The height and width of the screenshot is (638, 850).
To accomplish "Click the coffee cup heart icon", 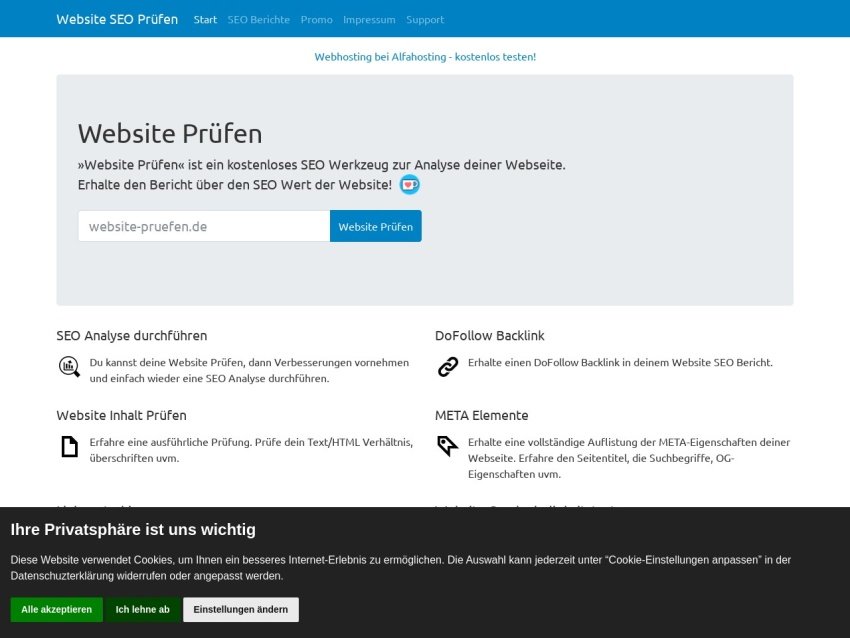I will point(409,185).
